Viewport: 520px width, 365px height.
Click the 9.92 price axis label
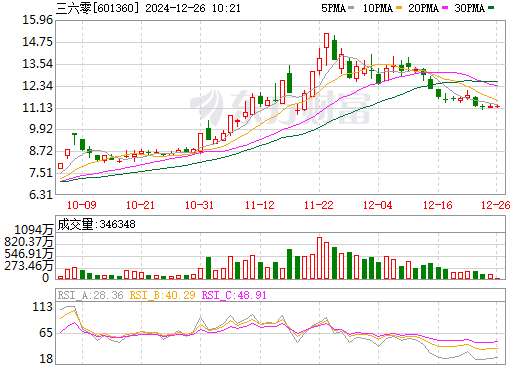click(x=41, y=129)
